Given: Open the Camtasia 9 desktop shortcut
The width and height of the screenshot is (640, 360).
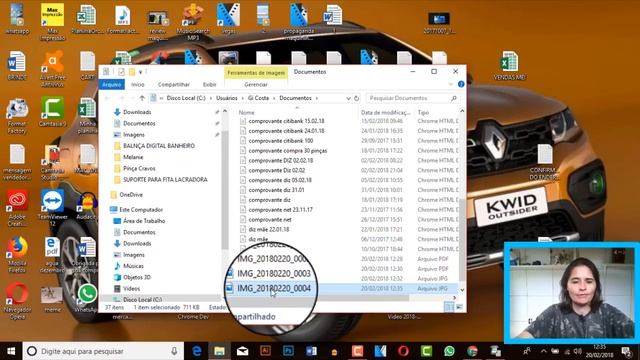Looking at the screenshot, I should [x=52, y=112].
